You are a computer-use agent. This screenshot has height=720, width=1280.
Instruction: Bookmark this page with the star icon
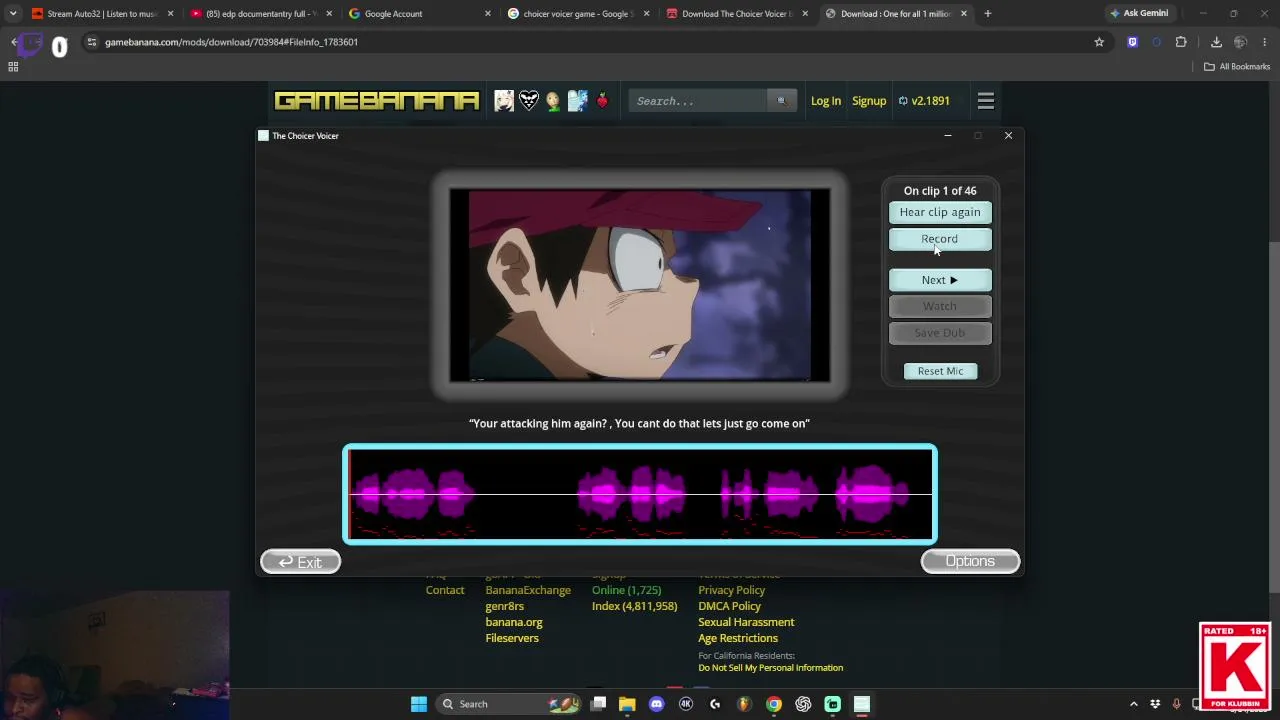point(1099,42)
